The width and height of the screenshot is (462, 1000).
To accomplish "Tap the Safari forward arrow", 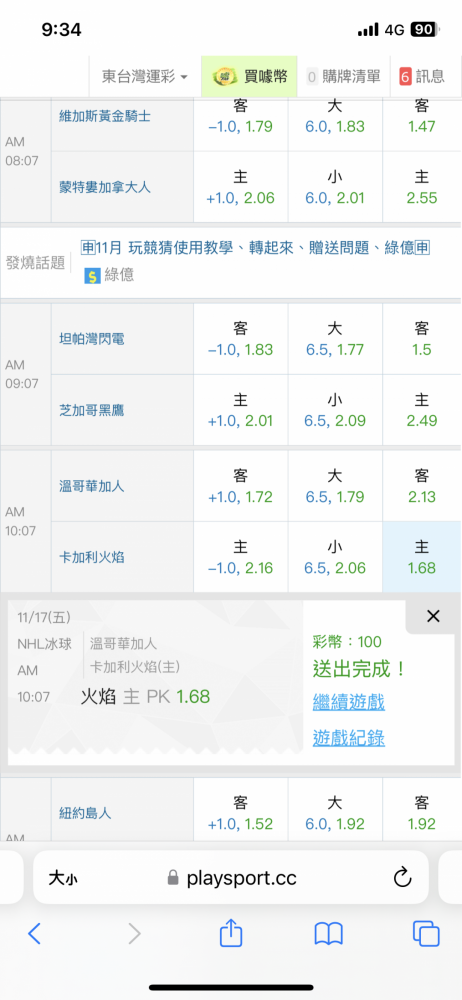I will [x=134, y=934].
